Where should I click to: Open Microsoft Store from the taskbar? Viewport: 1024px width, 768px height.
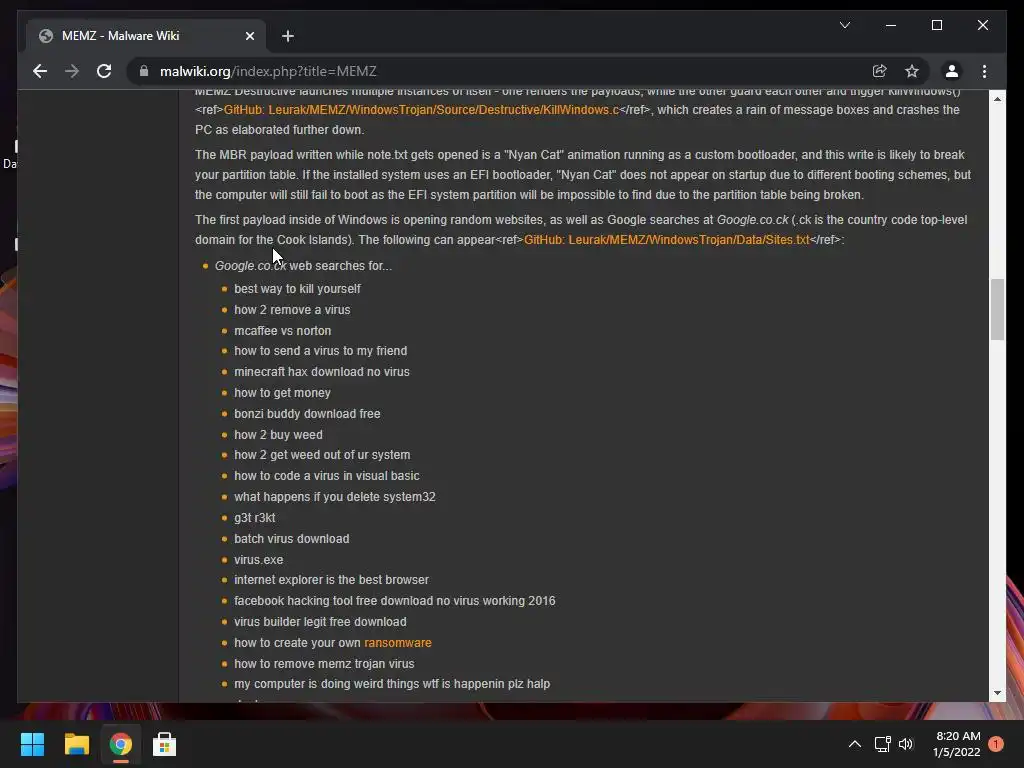click(165, 744)
